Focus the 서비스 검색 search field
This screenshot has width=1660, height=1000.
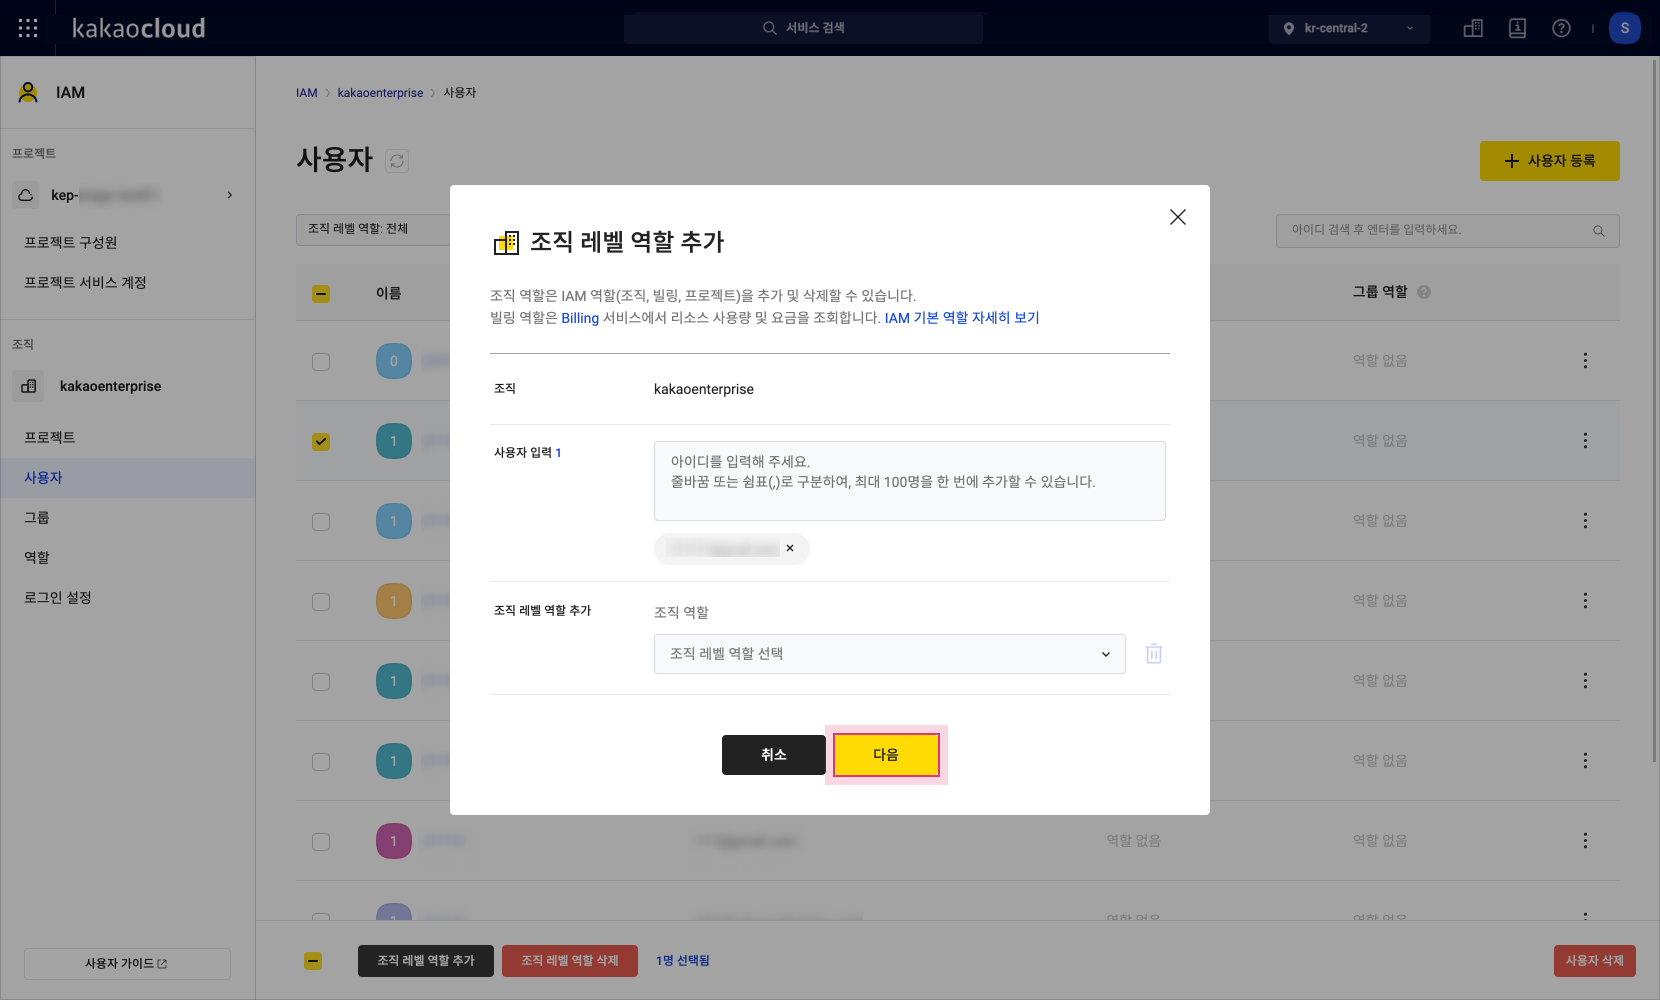(803, 28)
